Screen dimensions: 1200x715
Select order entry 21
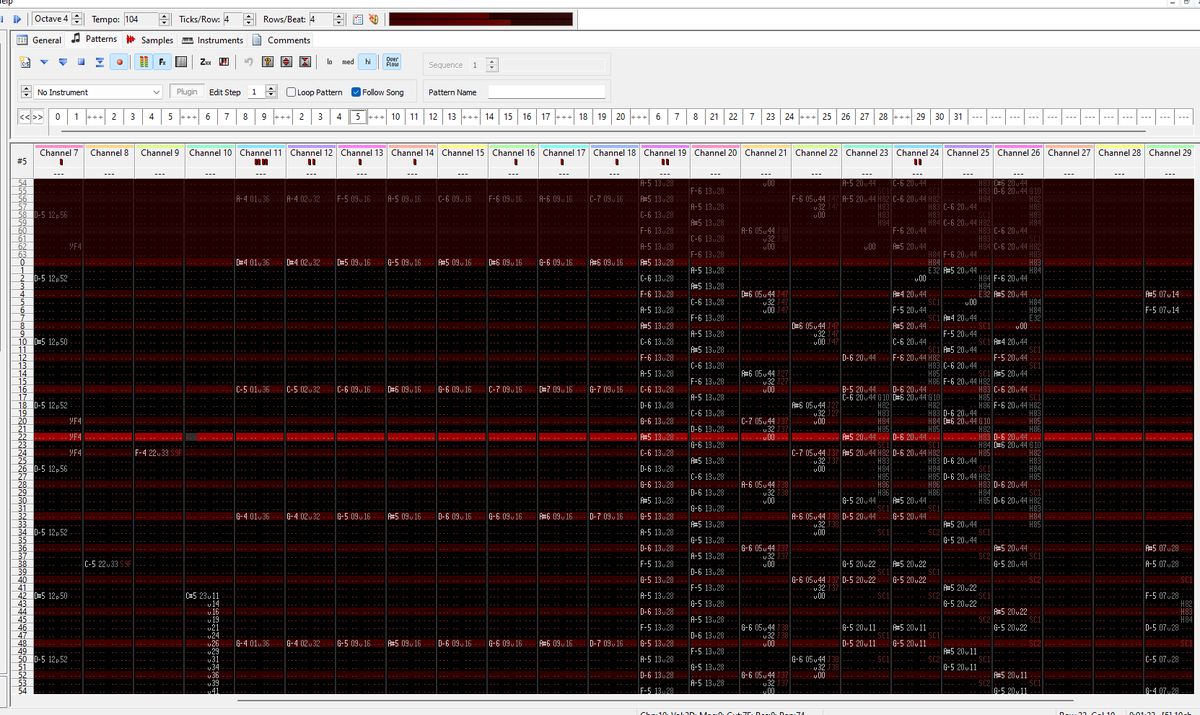coord(714,117)
